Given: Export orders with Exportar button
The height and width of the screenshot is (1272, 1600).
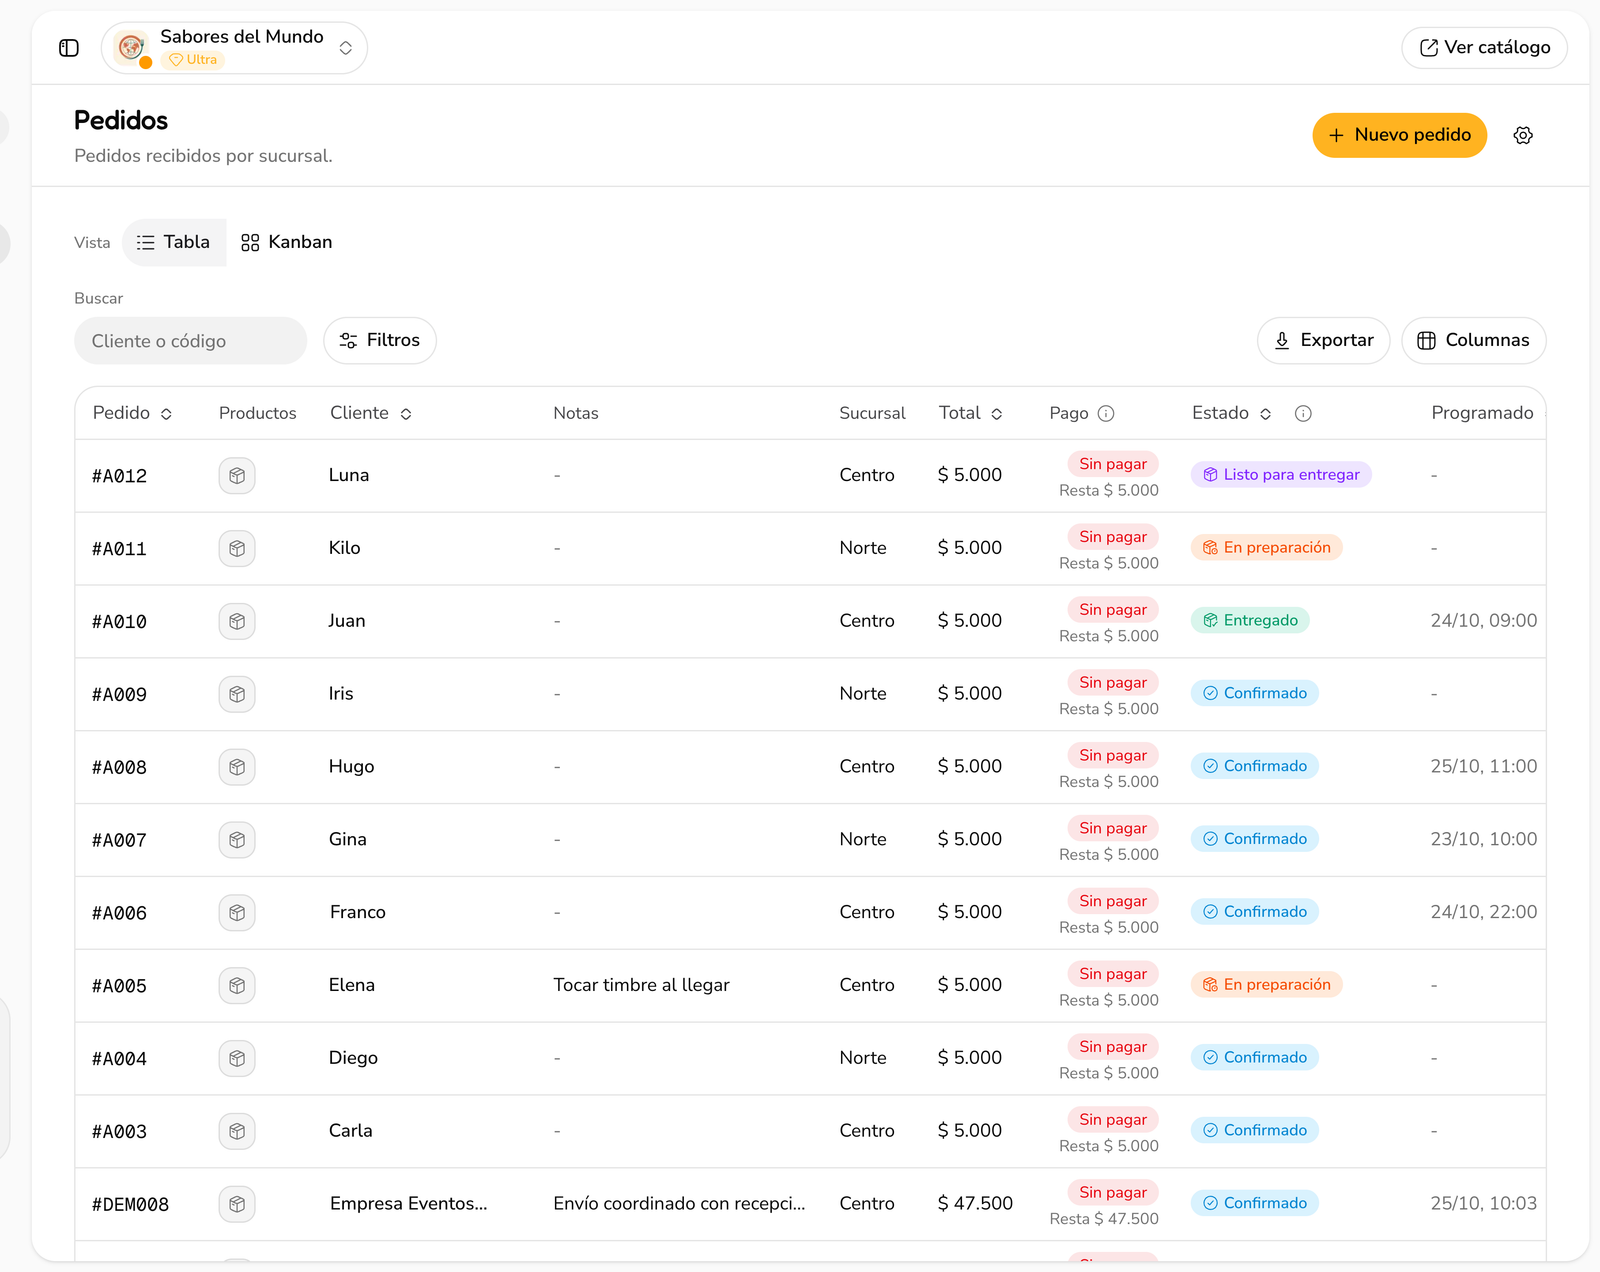Looking at the screenshot, I should 1323,341.
